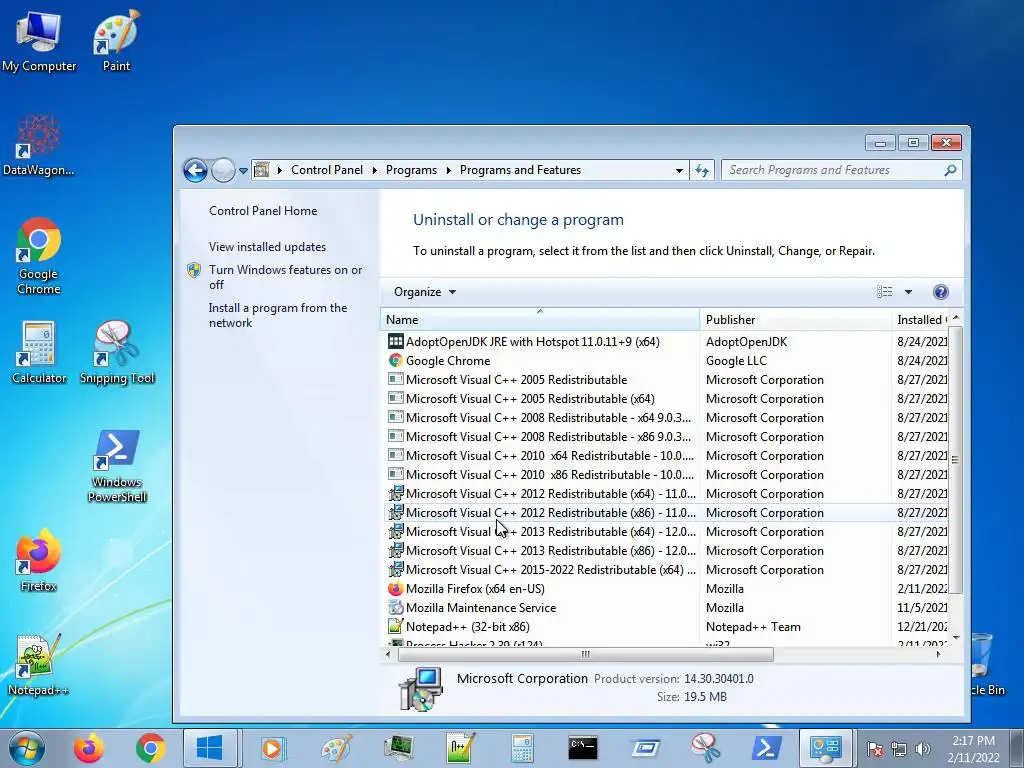Select Microsoft Visual C++ 2010 x64 Redistributable
The width and height of the screenshot is (1024, 768).
pos(665,455)
